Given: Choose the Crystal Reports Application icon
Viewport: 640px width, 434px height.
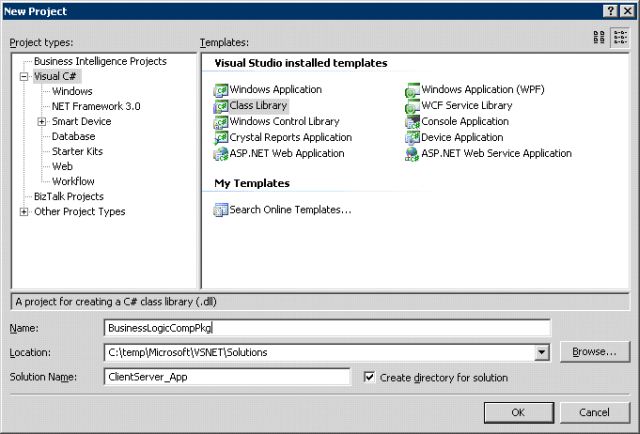Looking at the screenshot, I should pyautogui.click(x=221, y=138).
